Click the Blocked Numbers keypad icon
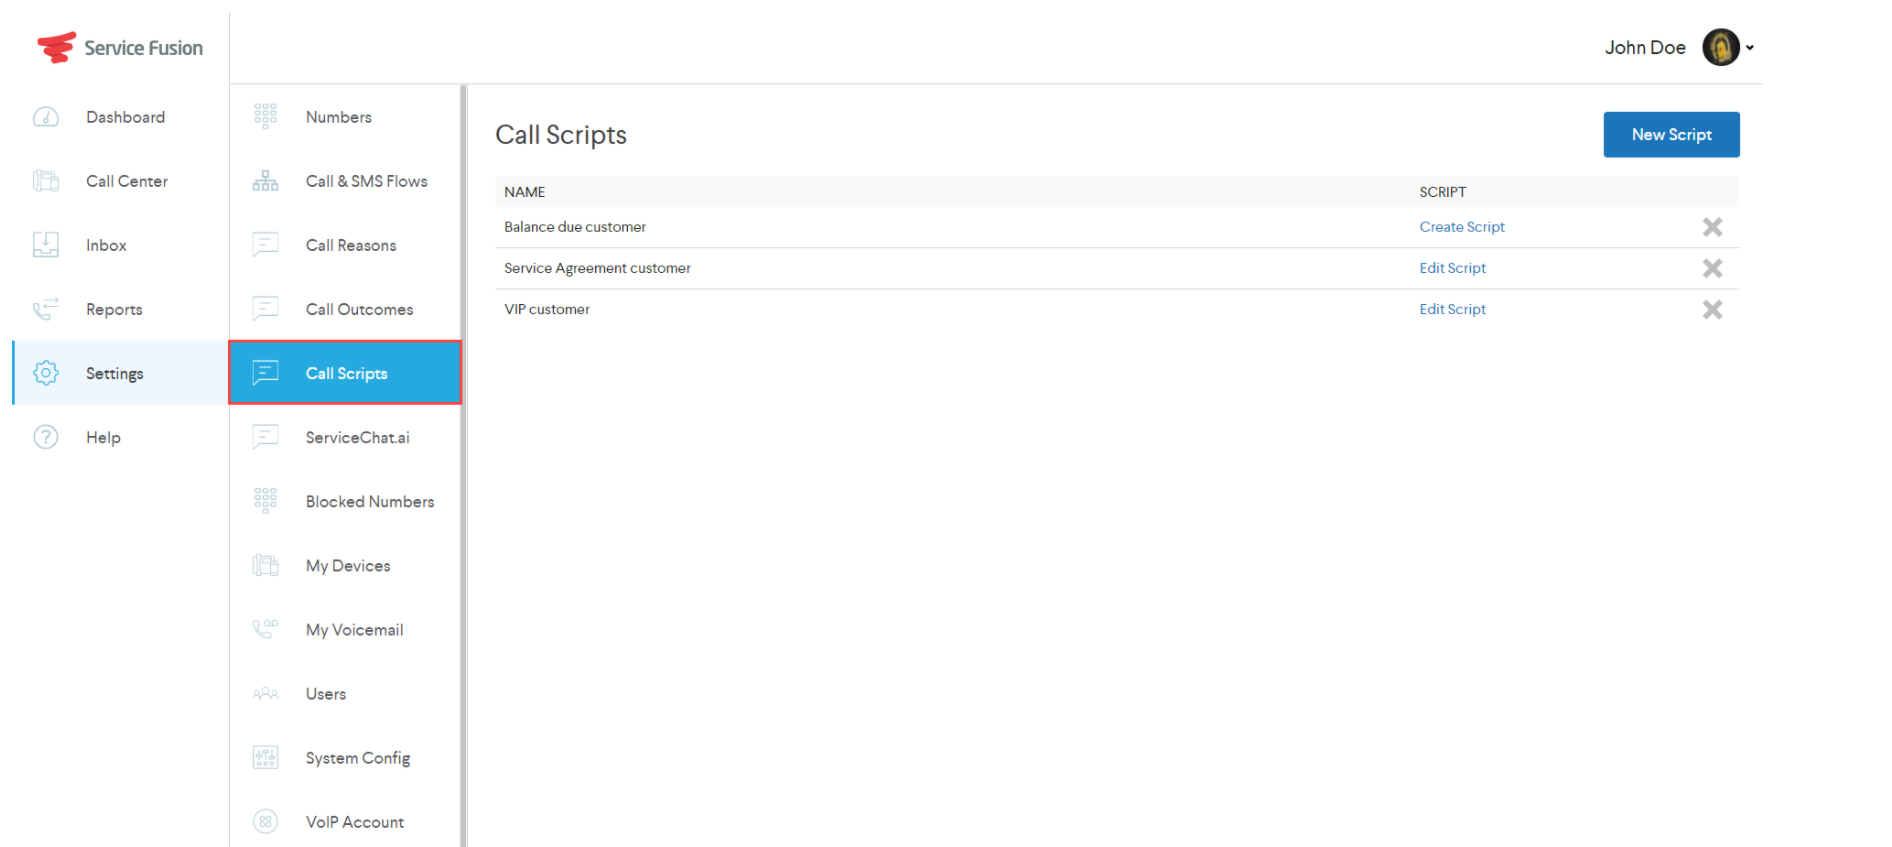 (x=265, y=501)
